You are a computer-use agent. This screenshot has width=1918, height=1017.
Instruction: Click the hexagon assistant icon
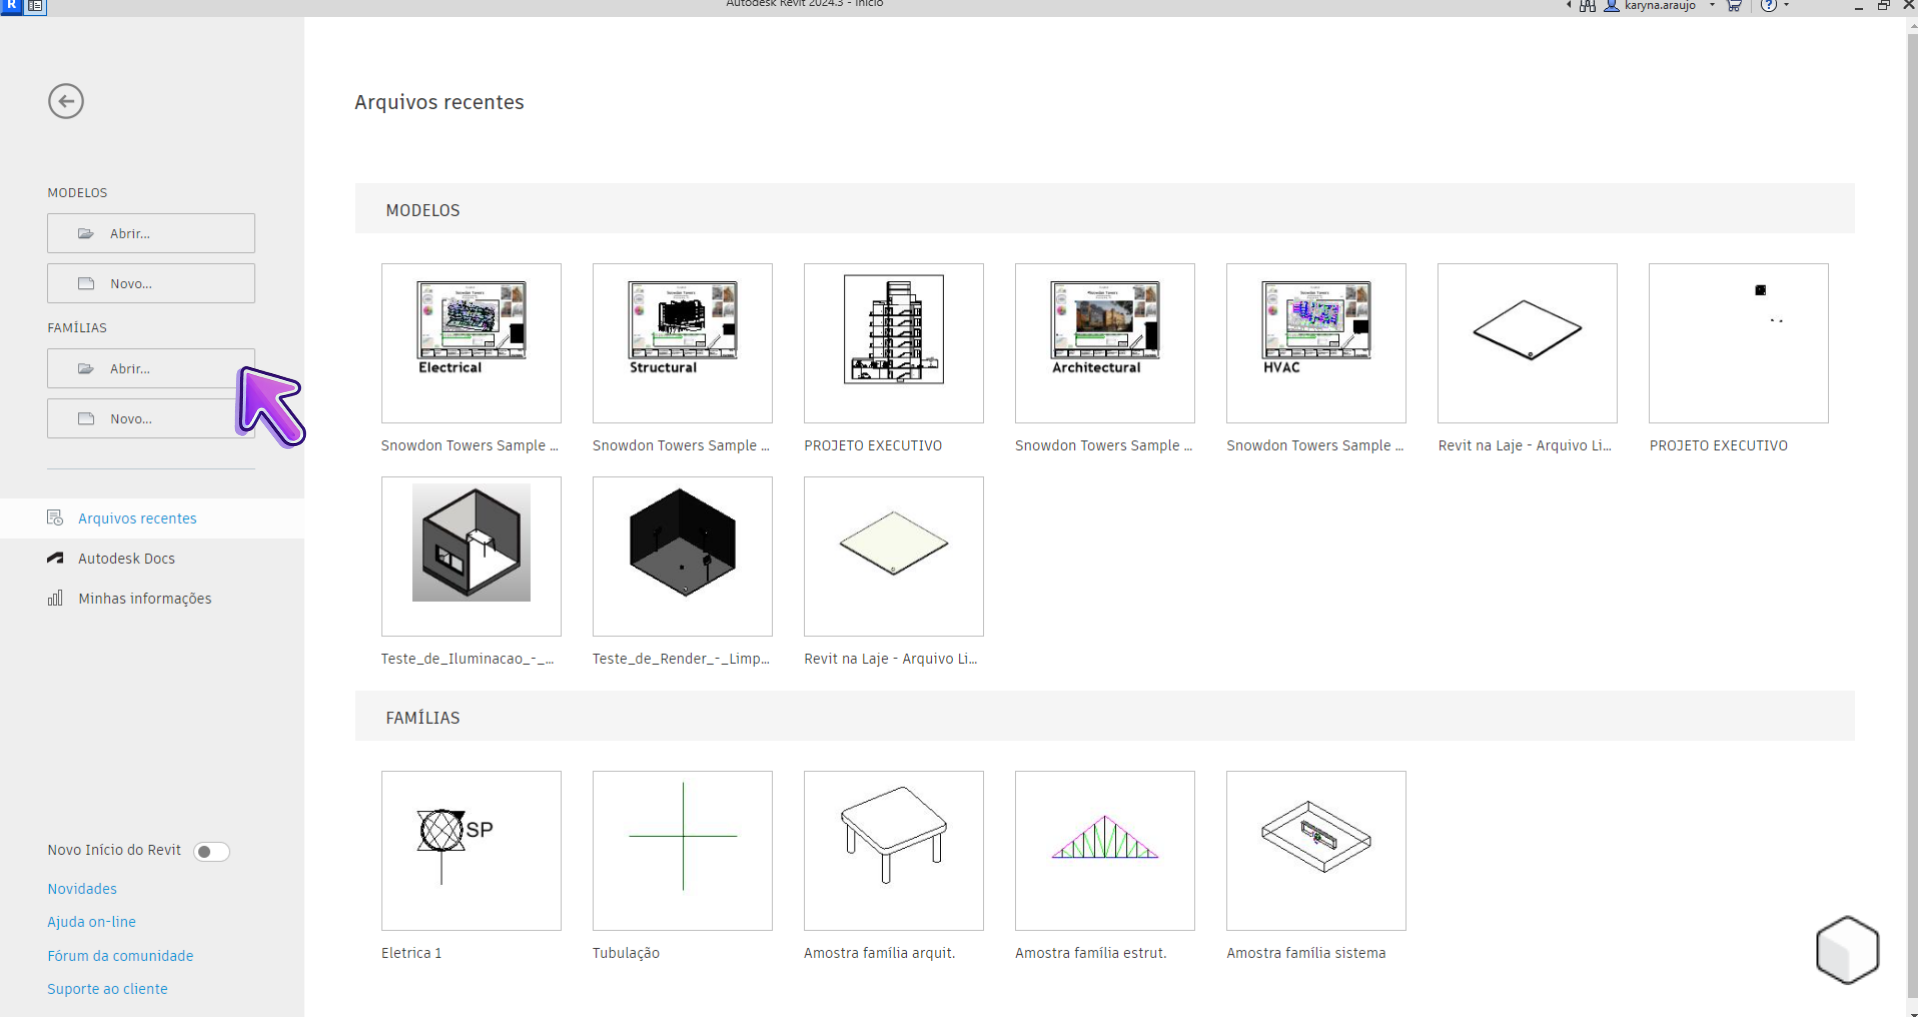pyautogui.click(x=1847, y=950)
